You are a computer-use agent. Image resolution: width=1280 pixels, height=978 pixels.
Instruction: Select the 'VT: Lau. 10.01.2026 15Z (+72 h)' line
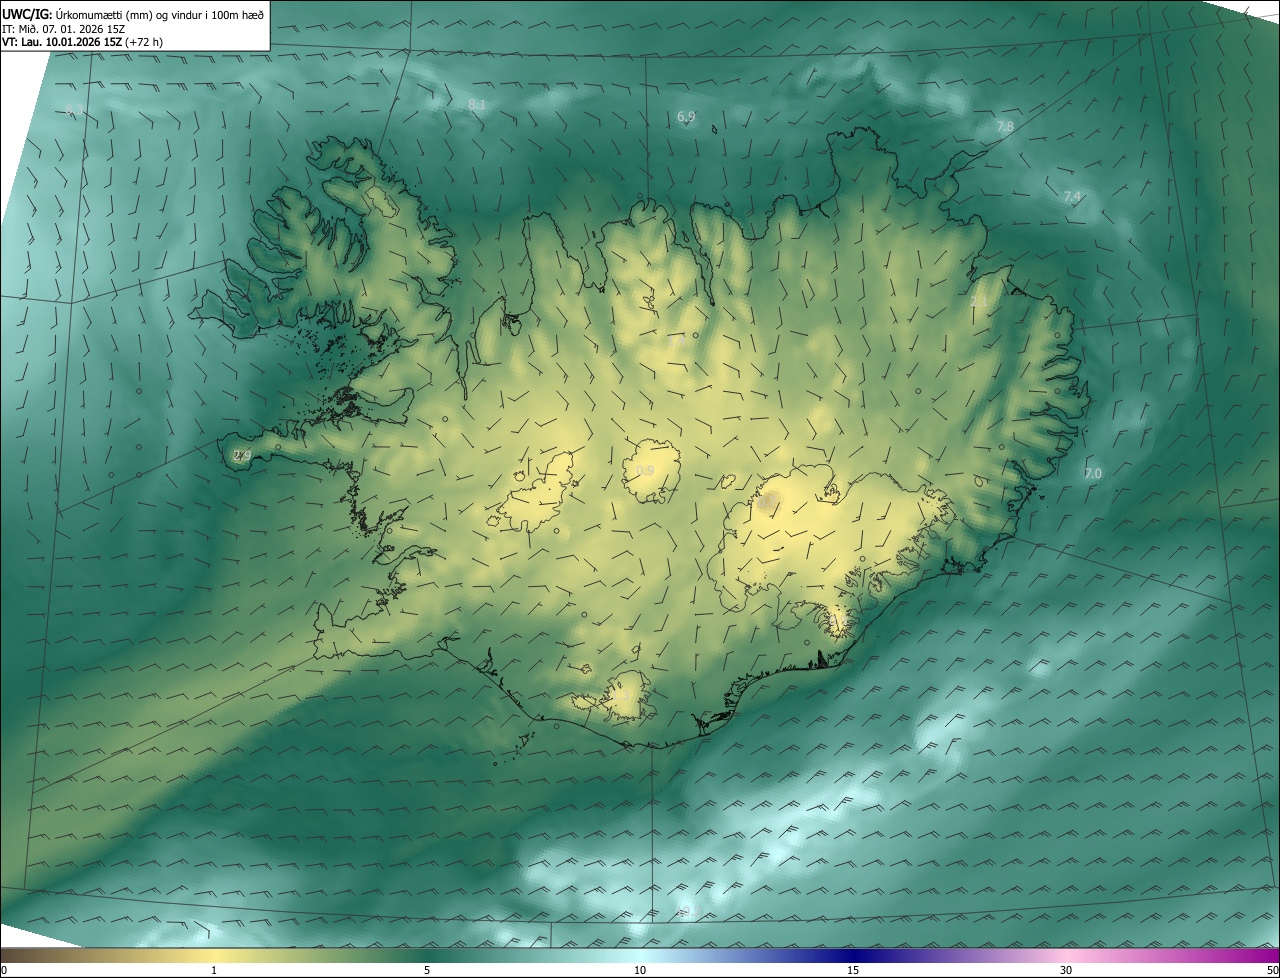[x=81, y=43]
